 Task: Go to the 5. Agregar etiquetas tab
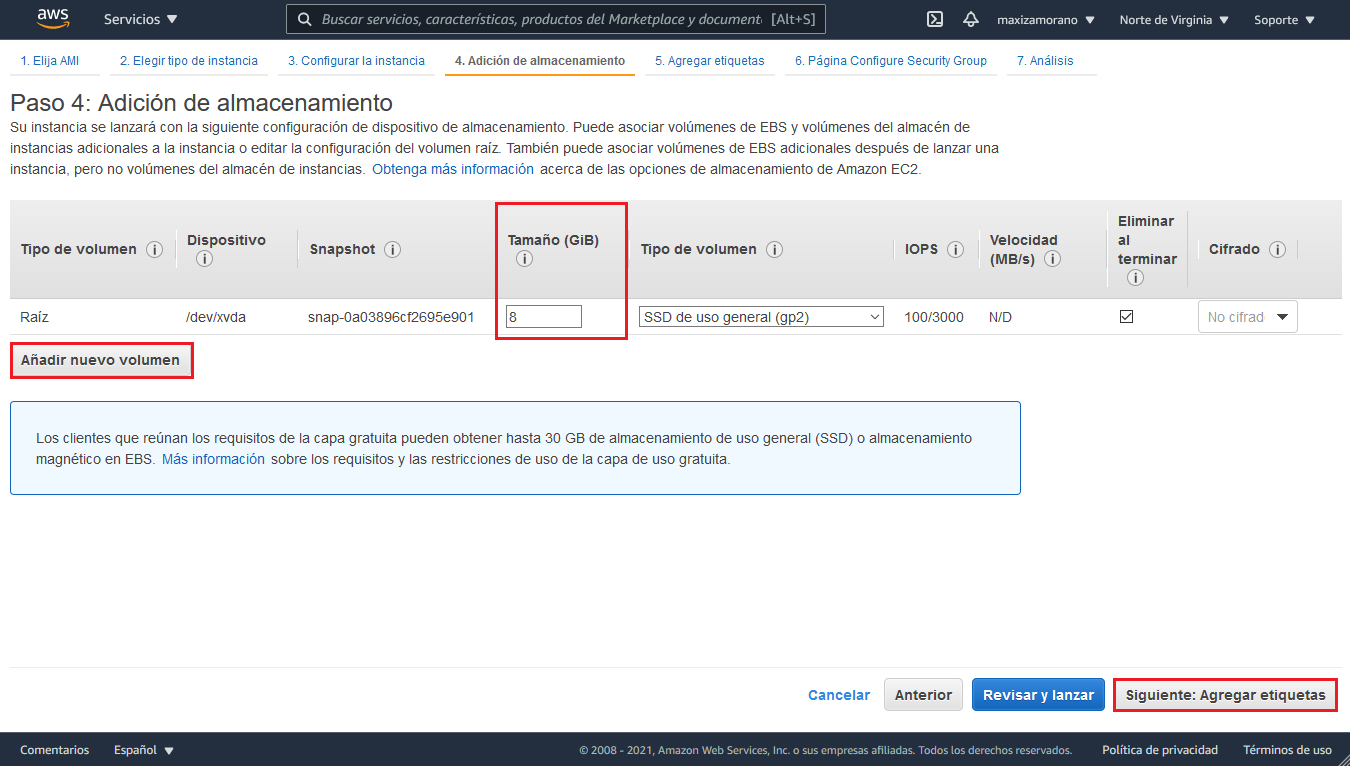point(710,61)
